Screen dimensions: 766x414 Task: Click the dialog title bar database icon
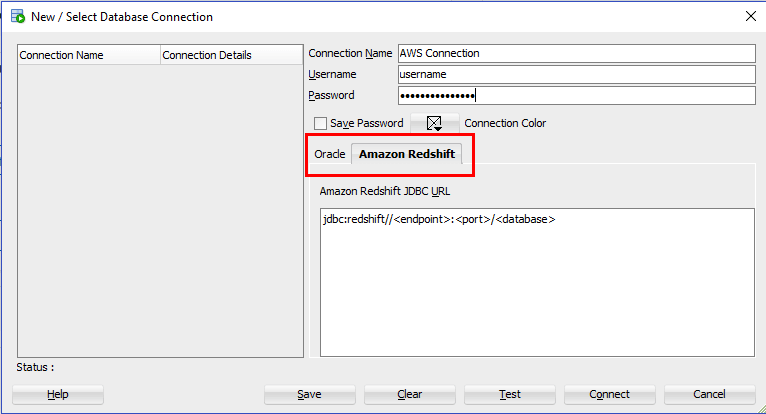click(18, 16)
